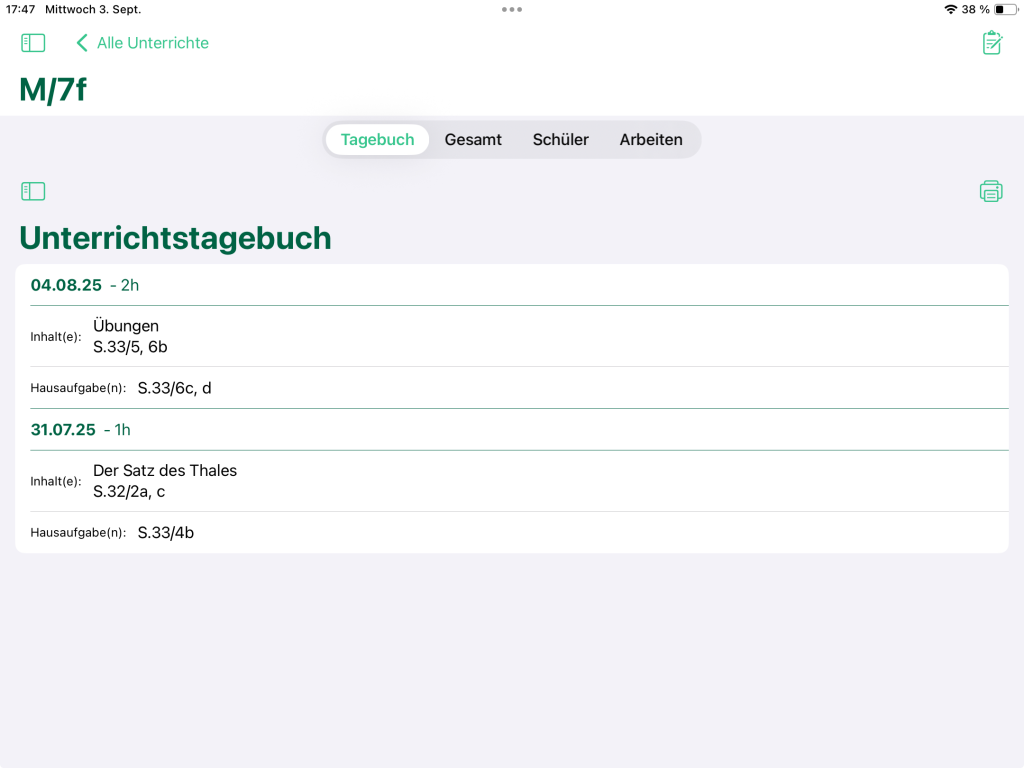Select the Übungen content row
The image size is (1024, 768).
coord(126,326)
